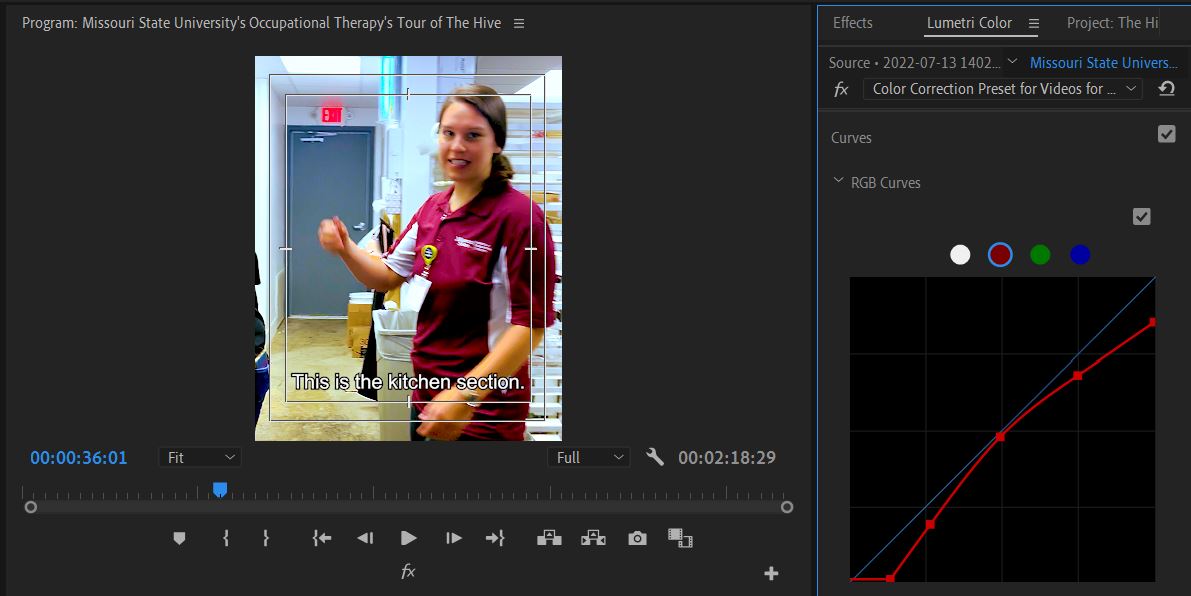Image resolution: width=1191 pixels, height=596 pixels.
Task: Switch to the Effects tab
Action: point(852,23)
